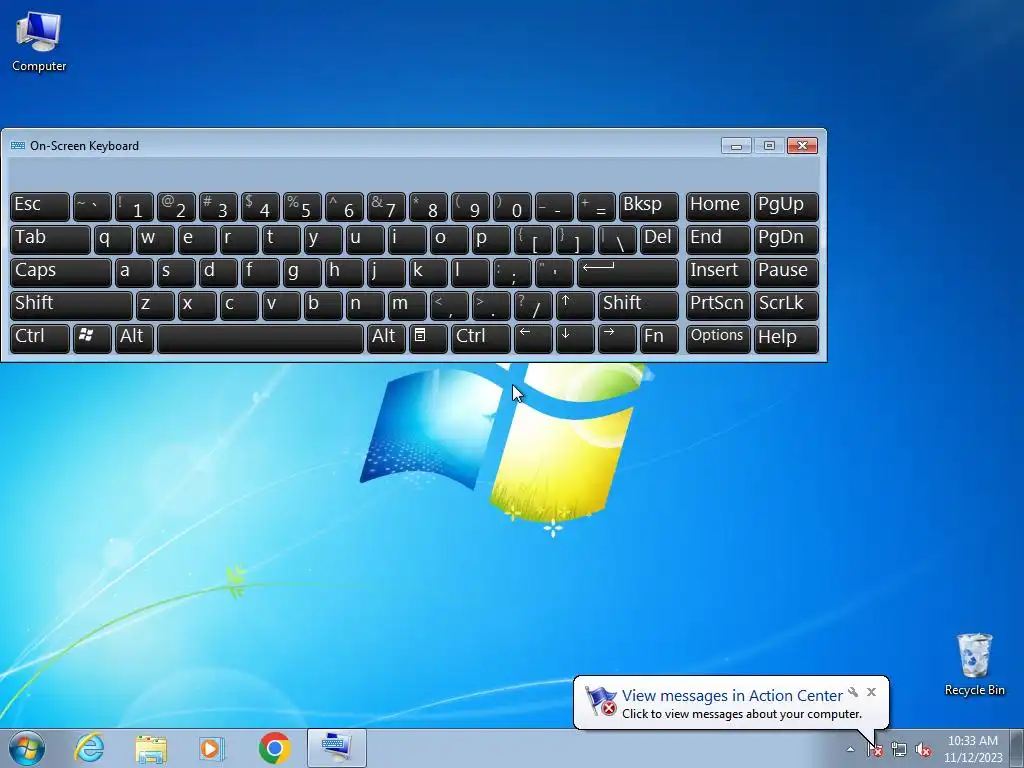Click the Insert key
Screen dimensions: 1024x768
click(718, 272)
